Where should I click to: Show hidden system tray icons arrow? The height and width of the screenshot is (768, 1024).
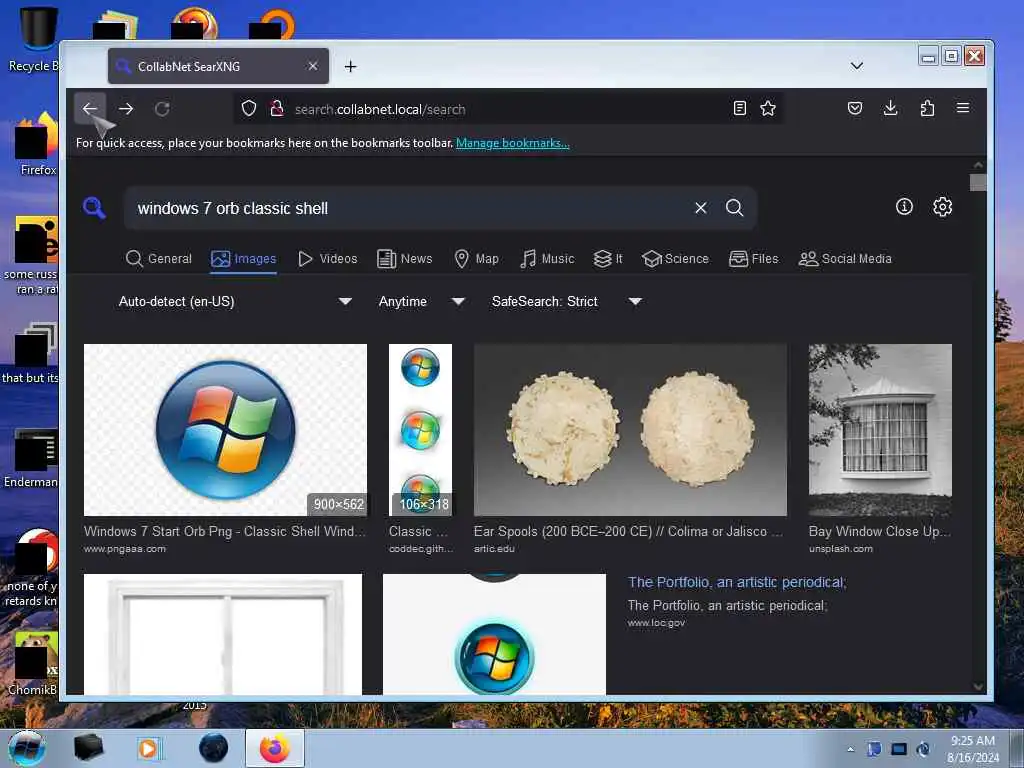click(x=850, y=749)
